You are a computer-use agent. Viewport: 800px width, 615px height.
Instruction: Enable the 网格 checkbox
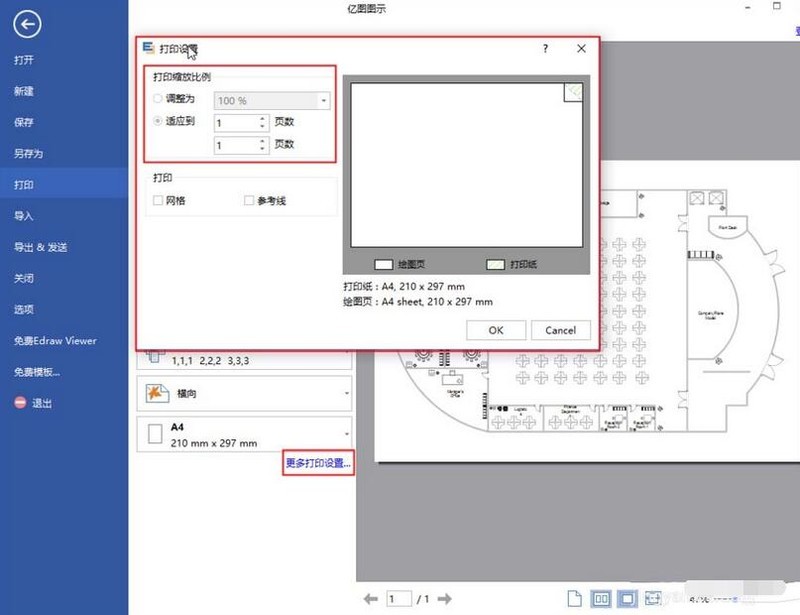(x=158, y=200)
